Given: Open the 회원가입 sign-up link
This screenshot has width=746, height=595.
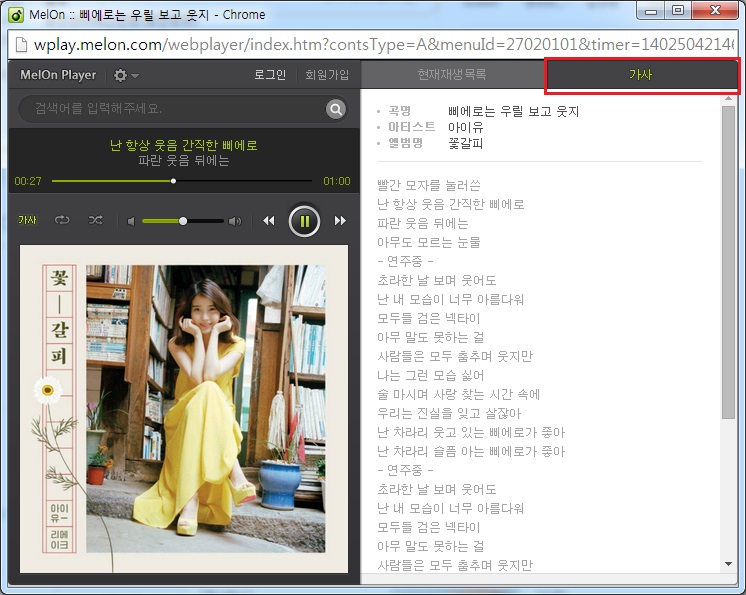Looking at the screenshot, I should pyautogui.click(x=327, y=75).
